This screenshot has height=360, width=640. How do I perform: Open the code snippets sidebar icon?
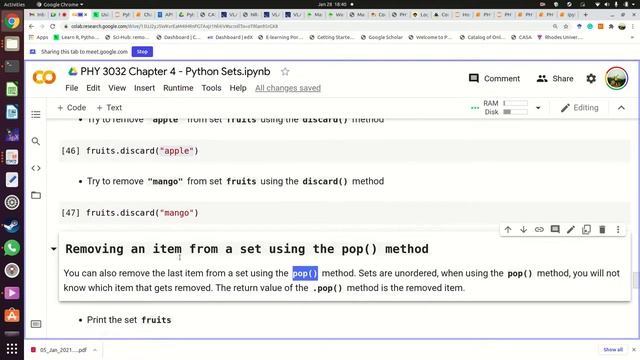[x=36, y=168]
